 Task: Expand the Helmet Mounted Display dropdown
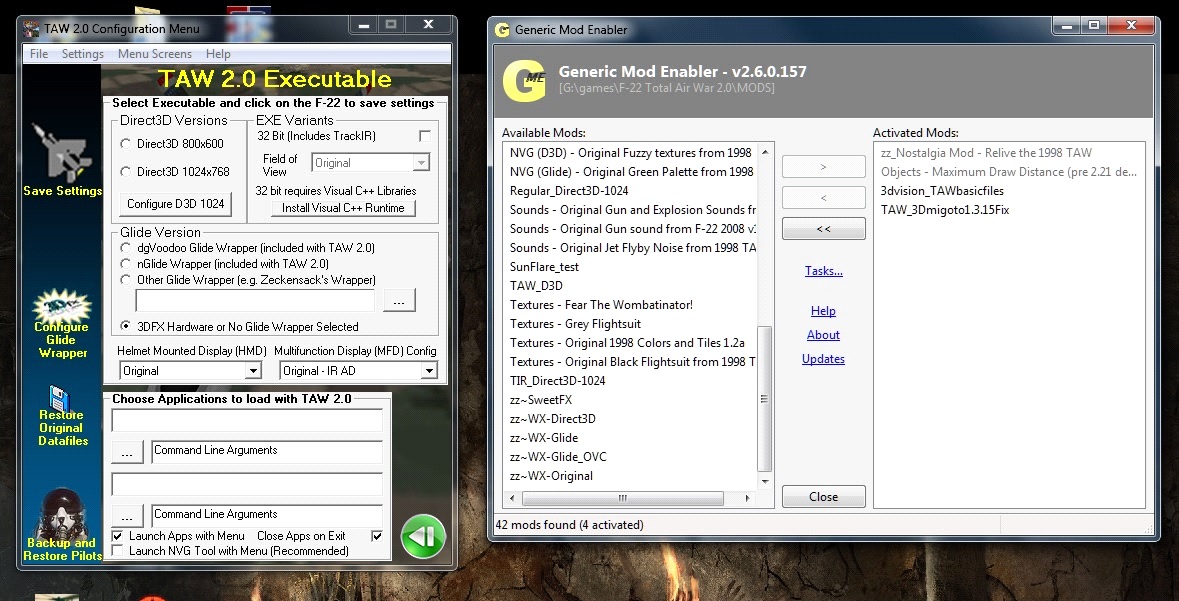[253, 371]
